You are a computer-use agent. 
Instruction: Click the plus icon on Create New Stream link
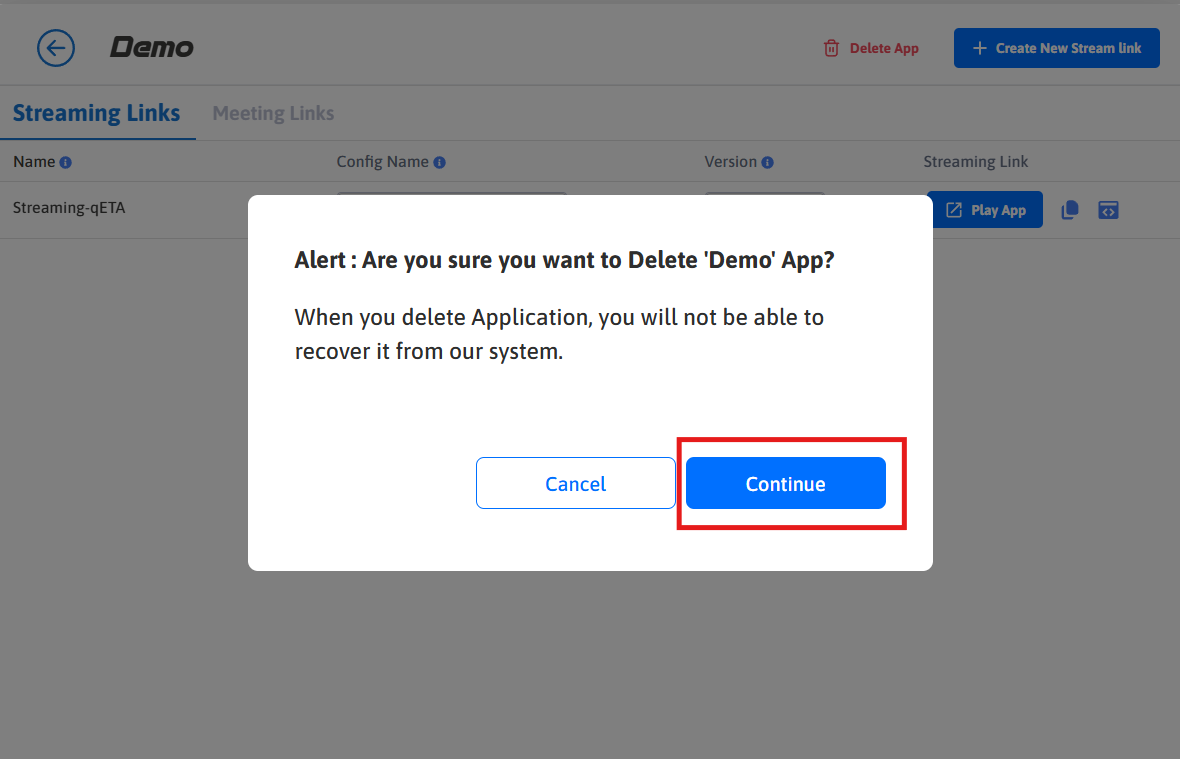979,48
